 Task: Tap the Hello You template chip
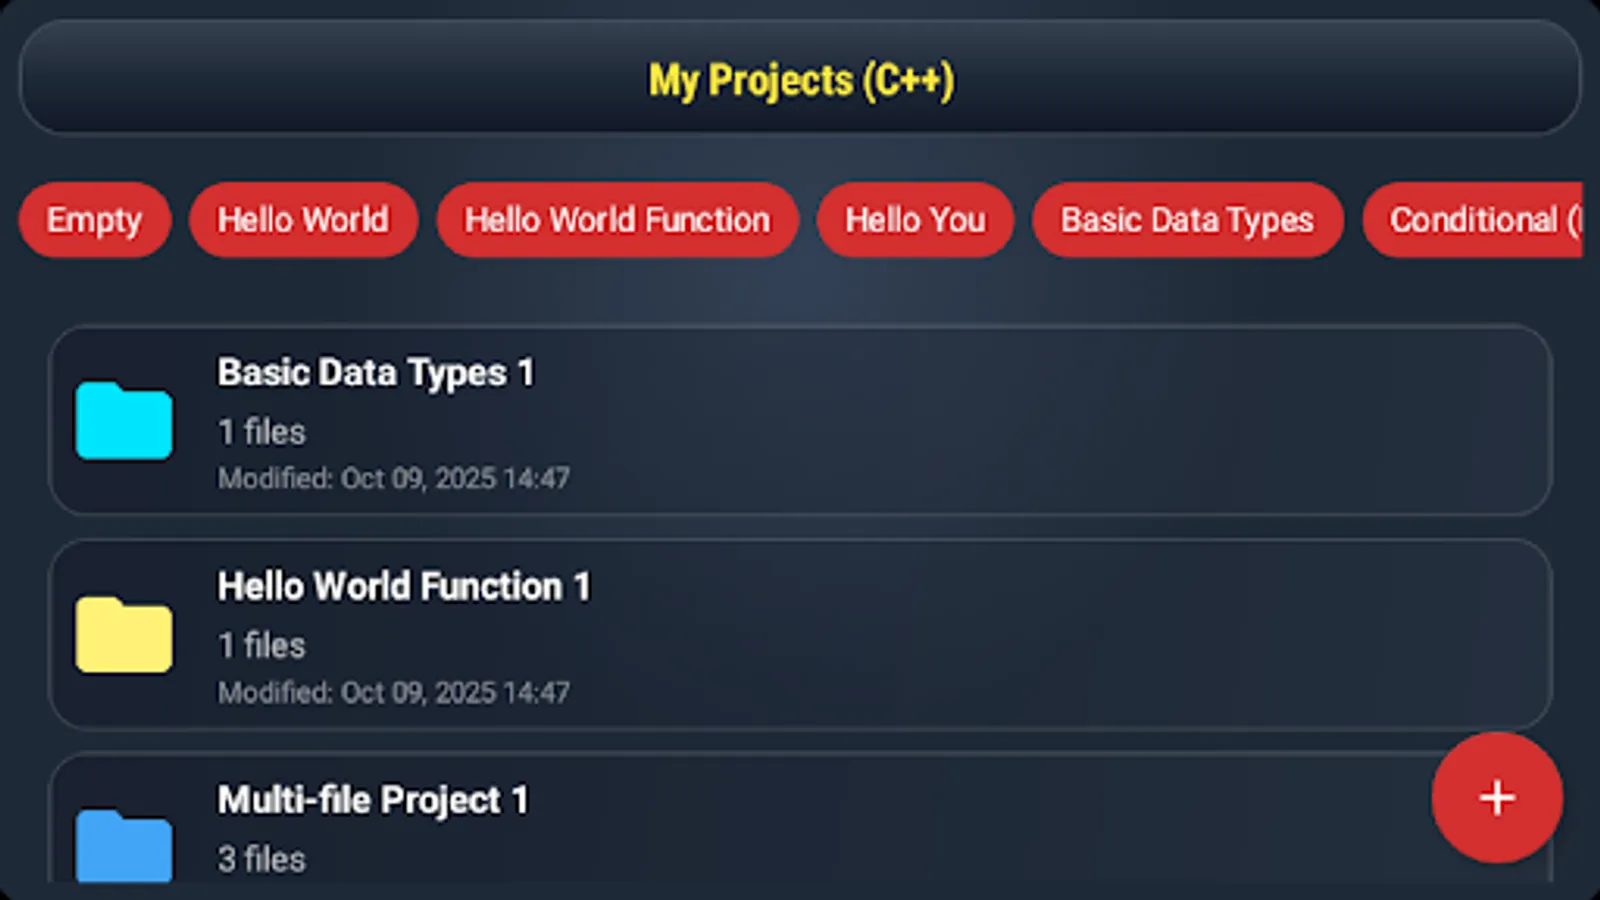914,220
